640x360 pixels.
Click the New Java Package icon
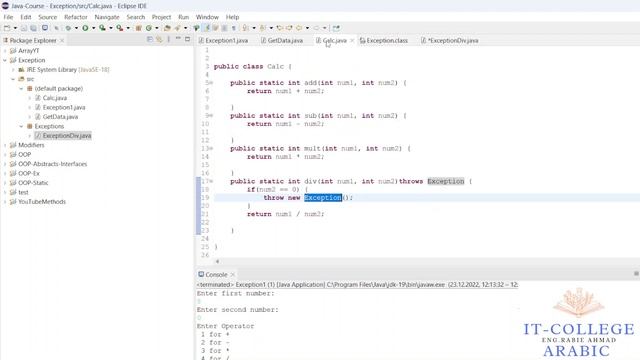pos(138,28)
